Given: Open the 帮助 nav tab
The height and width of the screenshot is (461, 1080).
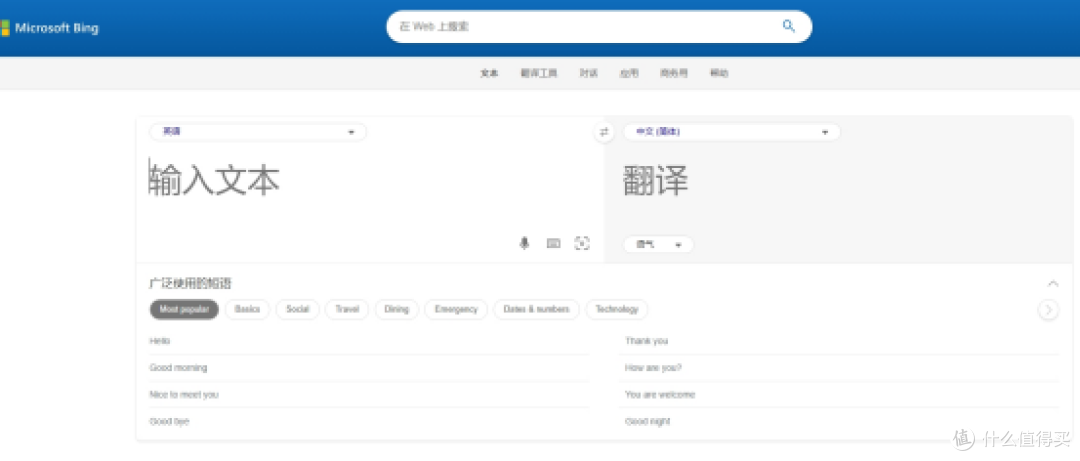Looking at the screenshot, I should coord(719,73).
